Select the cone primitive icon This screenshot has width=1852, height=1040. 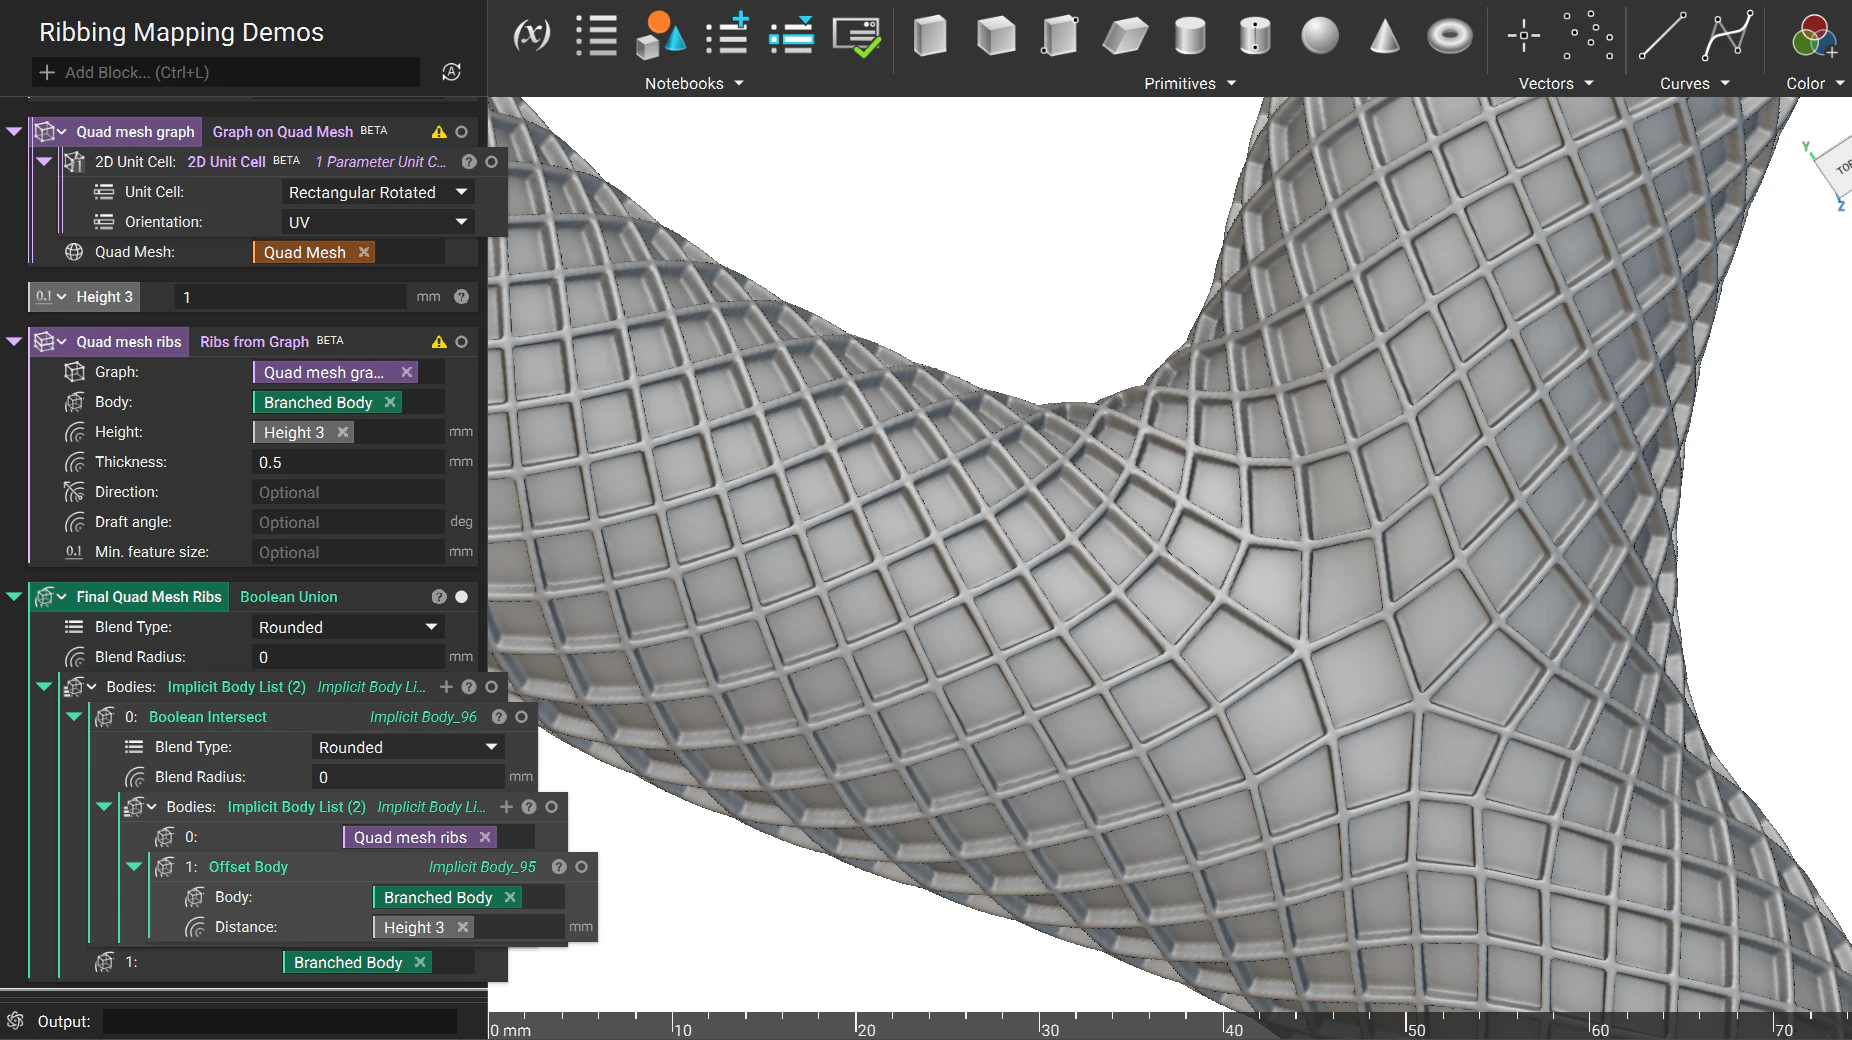click(x=1384, y=36)
